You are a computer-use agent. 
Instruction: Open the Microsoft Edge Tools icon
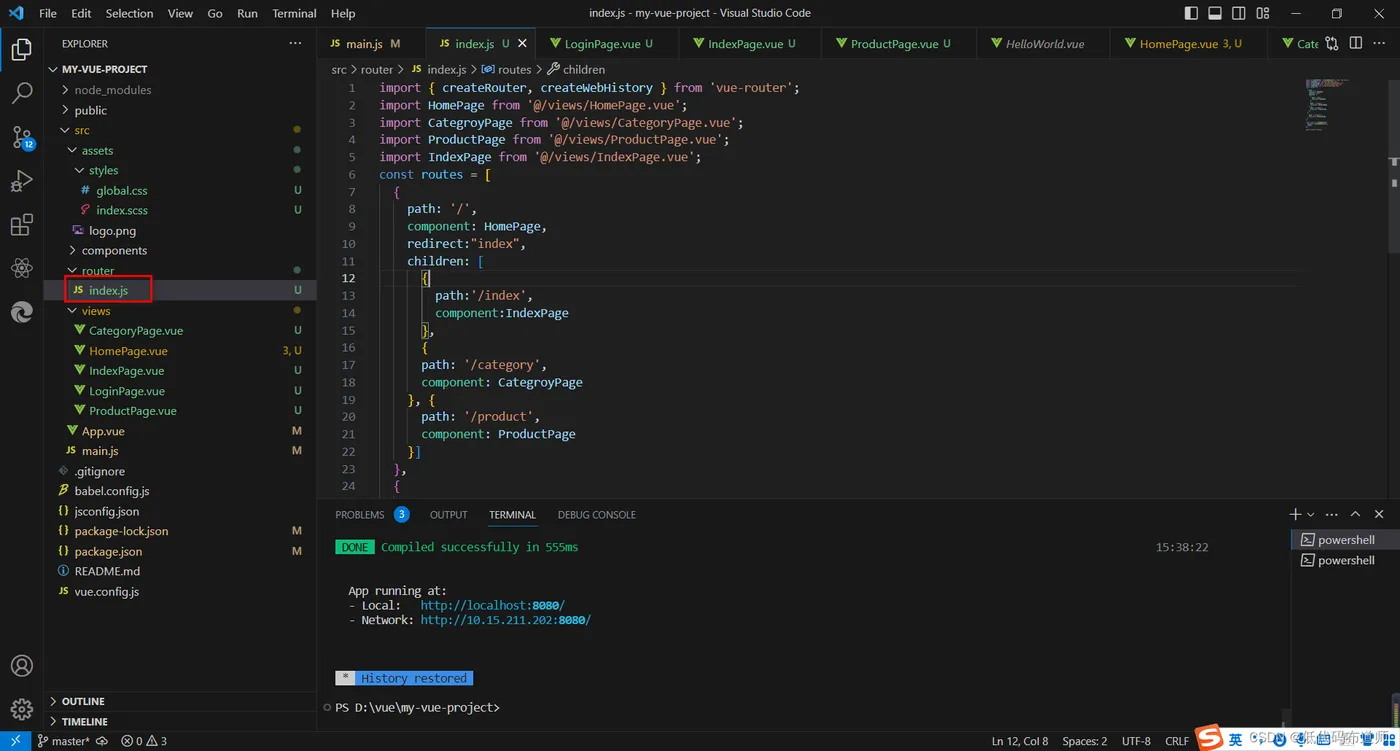[21, 313]
